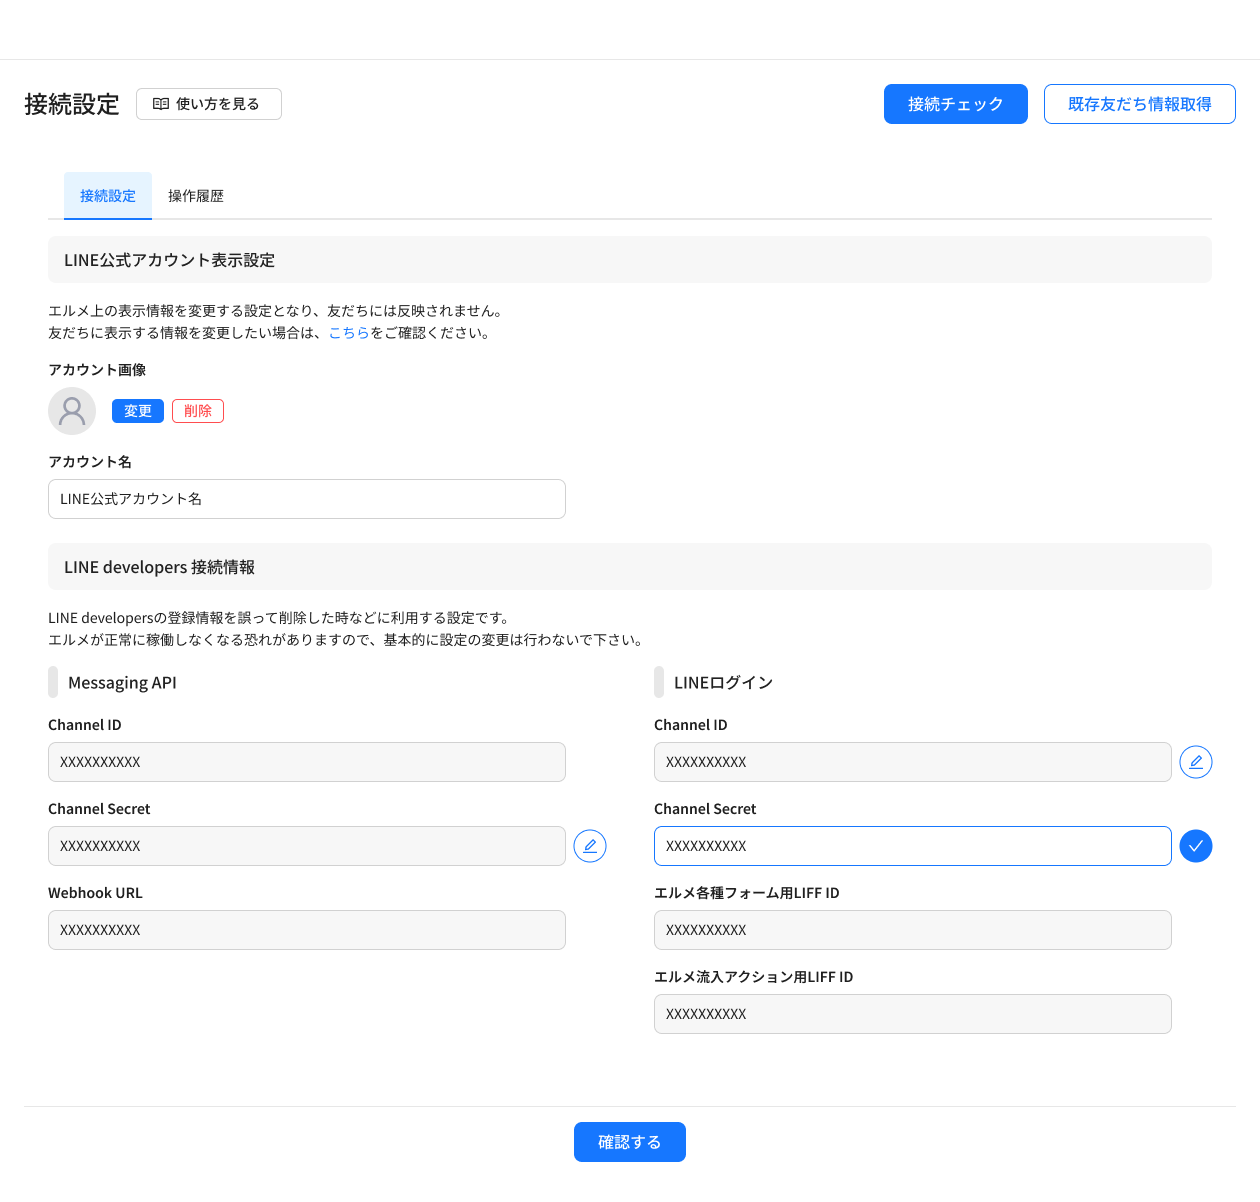This screenshot has height=1202, width=1260.
Task: Focus the LINE login Channel Secret field
Action: tap(913, 846)
